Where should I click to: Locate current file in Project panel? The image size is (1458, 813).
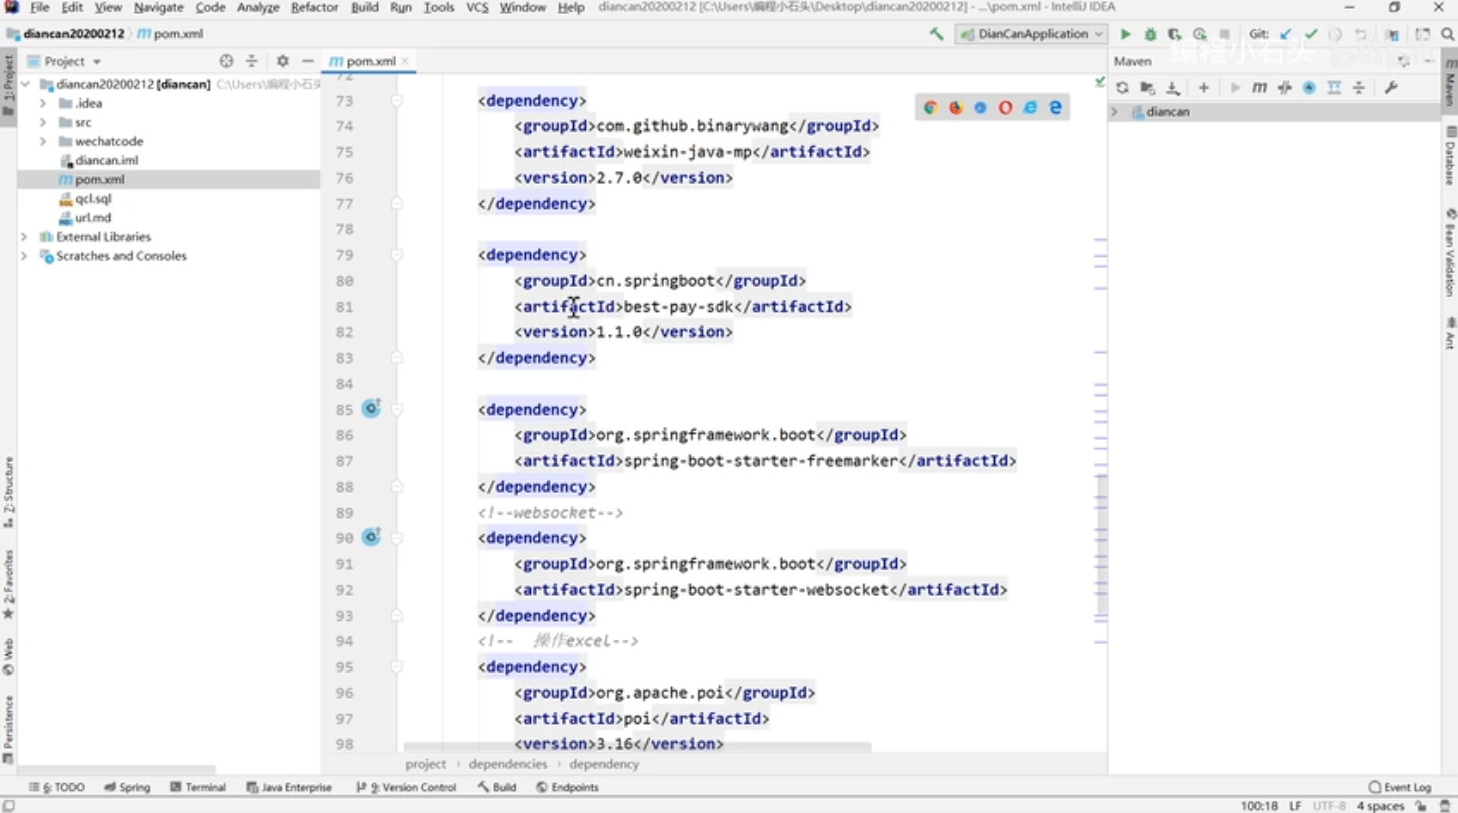(x=226, y=61)
